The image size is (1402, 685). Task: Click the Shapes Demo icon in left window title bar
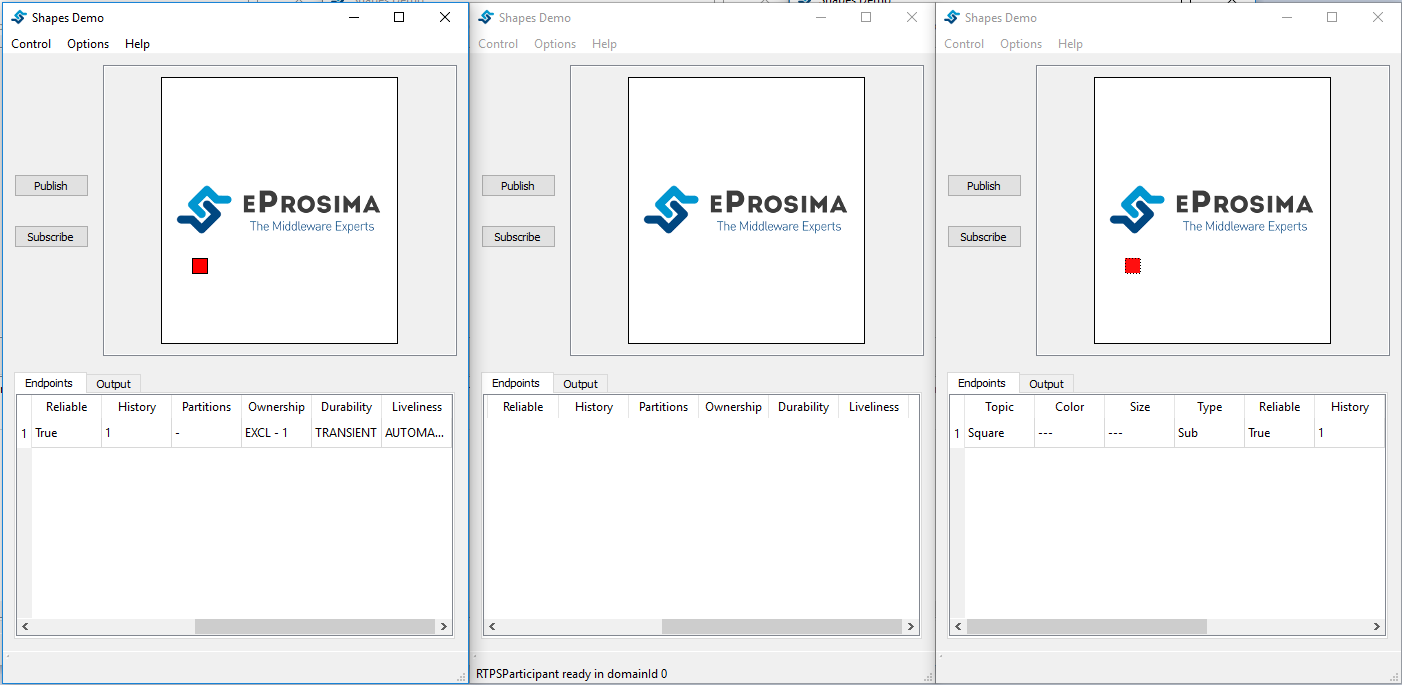pos(18,17)
